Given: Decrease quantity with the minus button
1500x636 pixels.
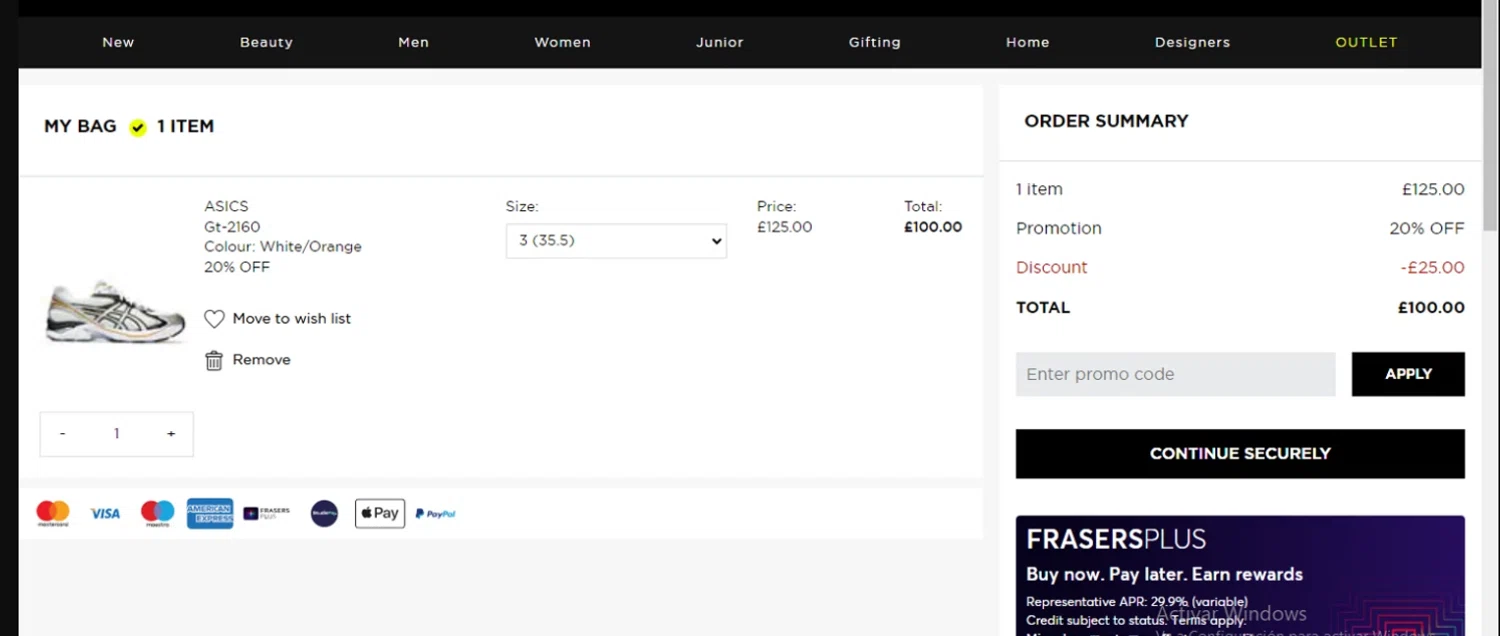Looking at the screenshot, I should pos(63,434).
